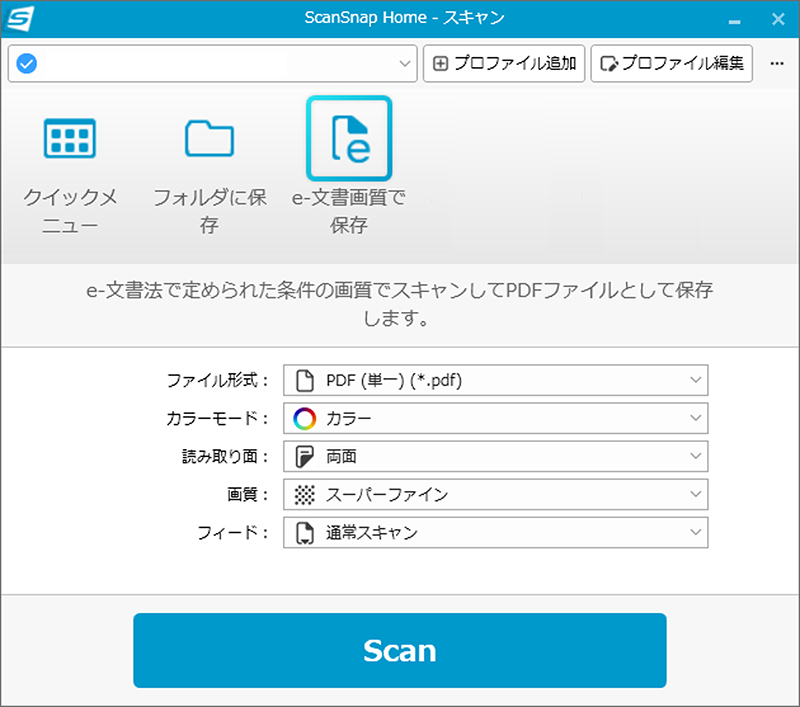Click the blue checkmark icon in profile selector
The width and height of the screenshot is (800, 707).
tap(28, 64)
